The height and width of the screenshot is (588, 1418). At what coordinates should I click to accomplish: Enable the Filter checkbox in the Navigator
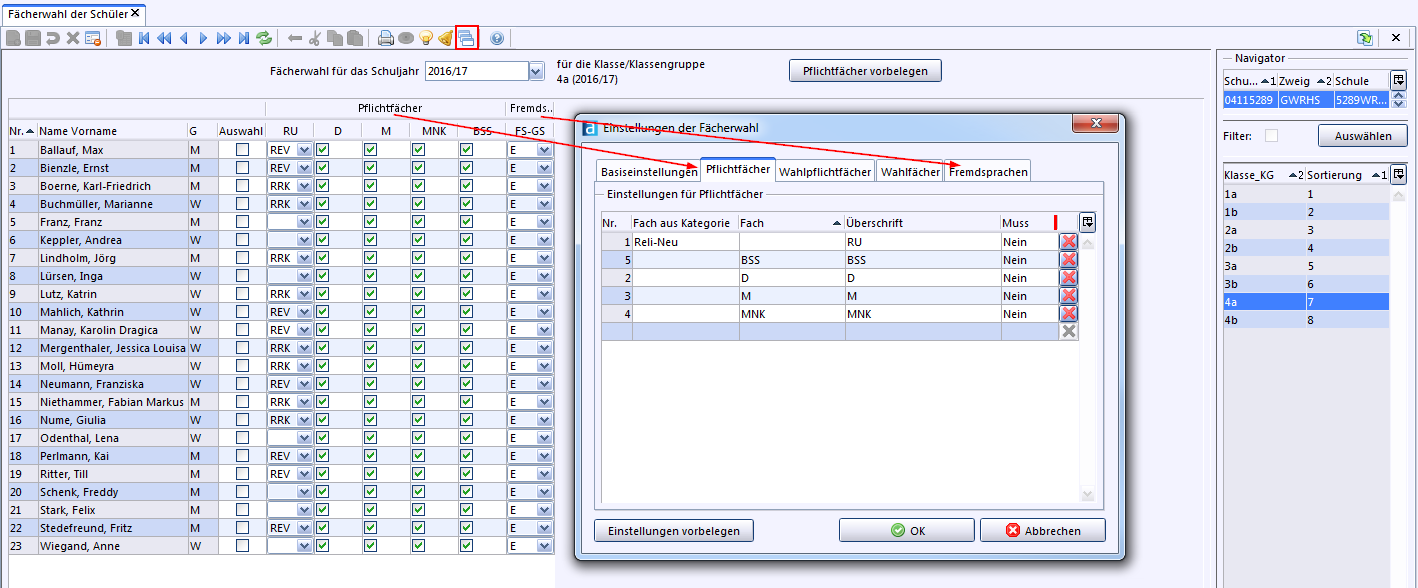click(1271, 135)
